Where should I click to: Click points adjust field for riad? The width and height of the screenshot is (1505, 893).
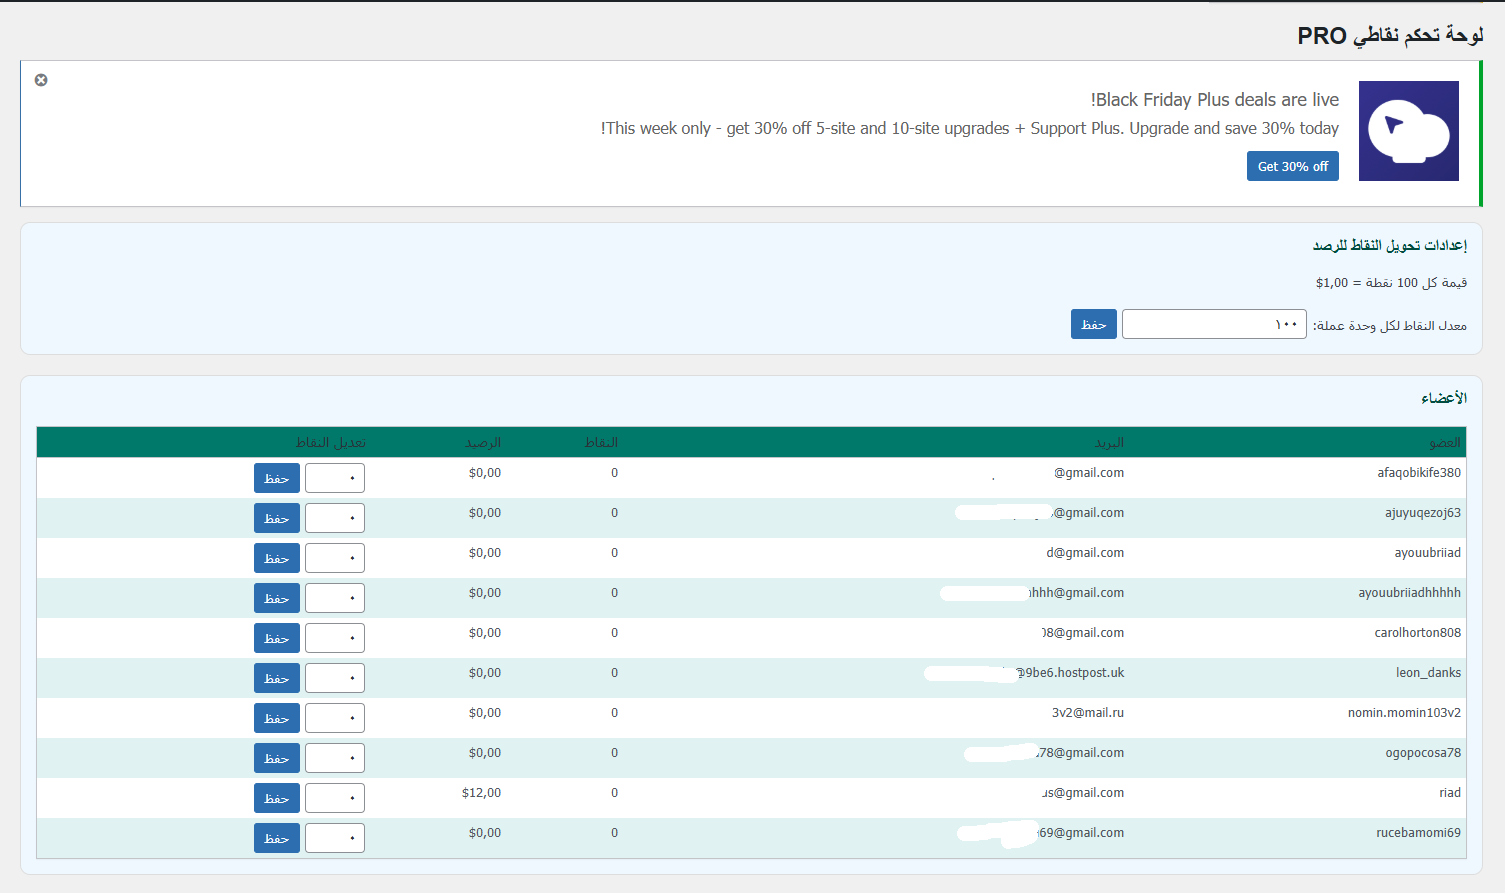click(334, 798)
